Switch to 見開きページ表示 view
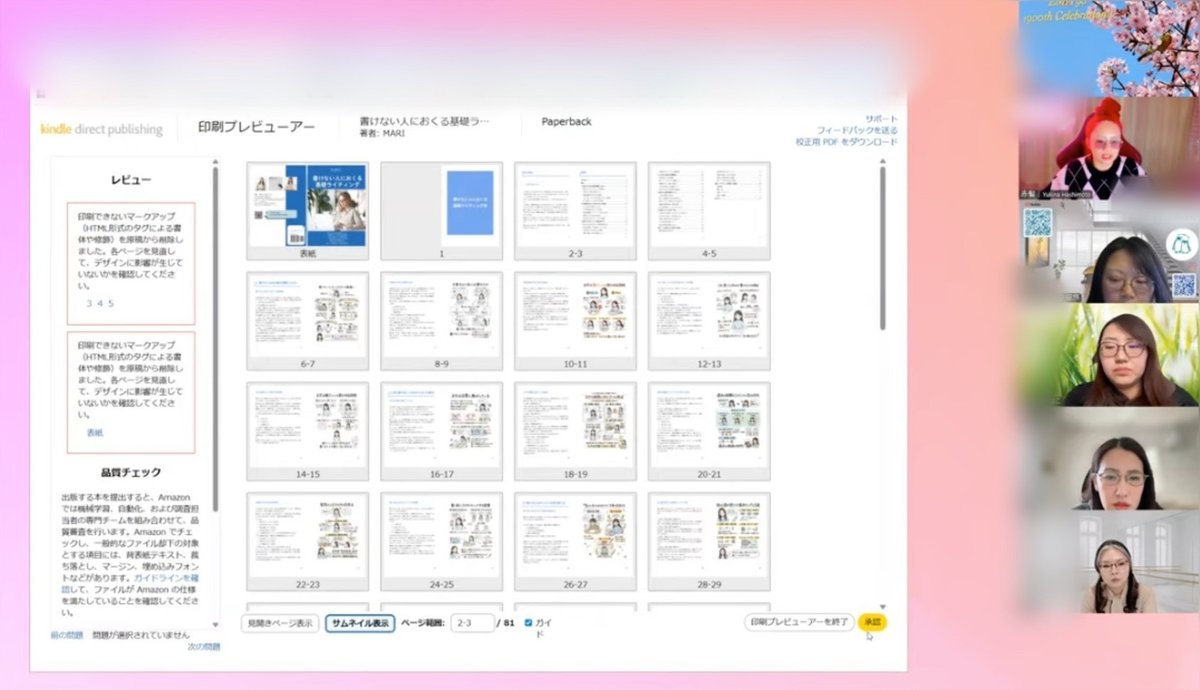1200x690 pixels. pyautogui.click(x=280, y=623)
